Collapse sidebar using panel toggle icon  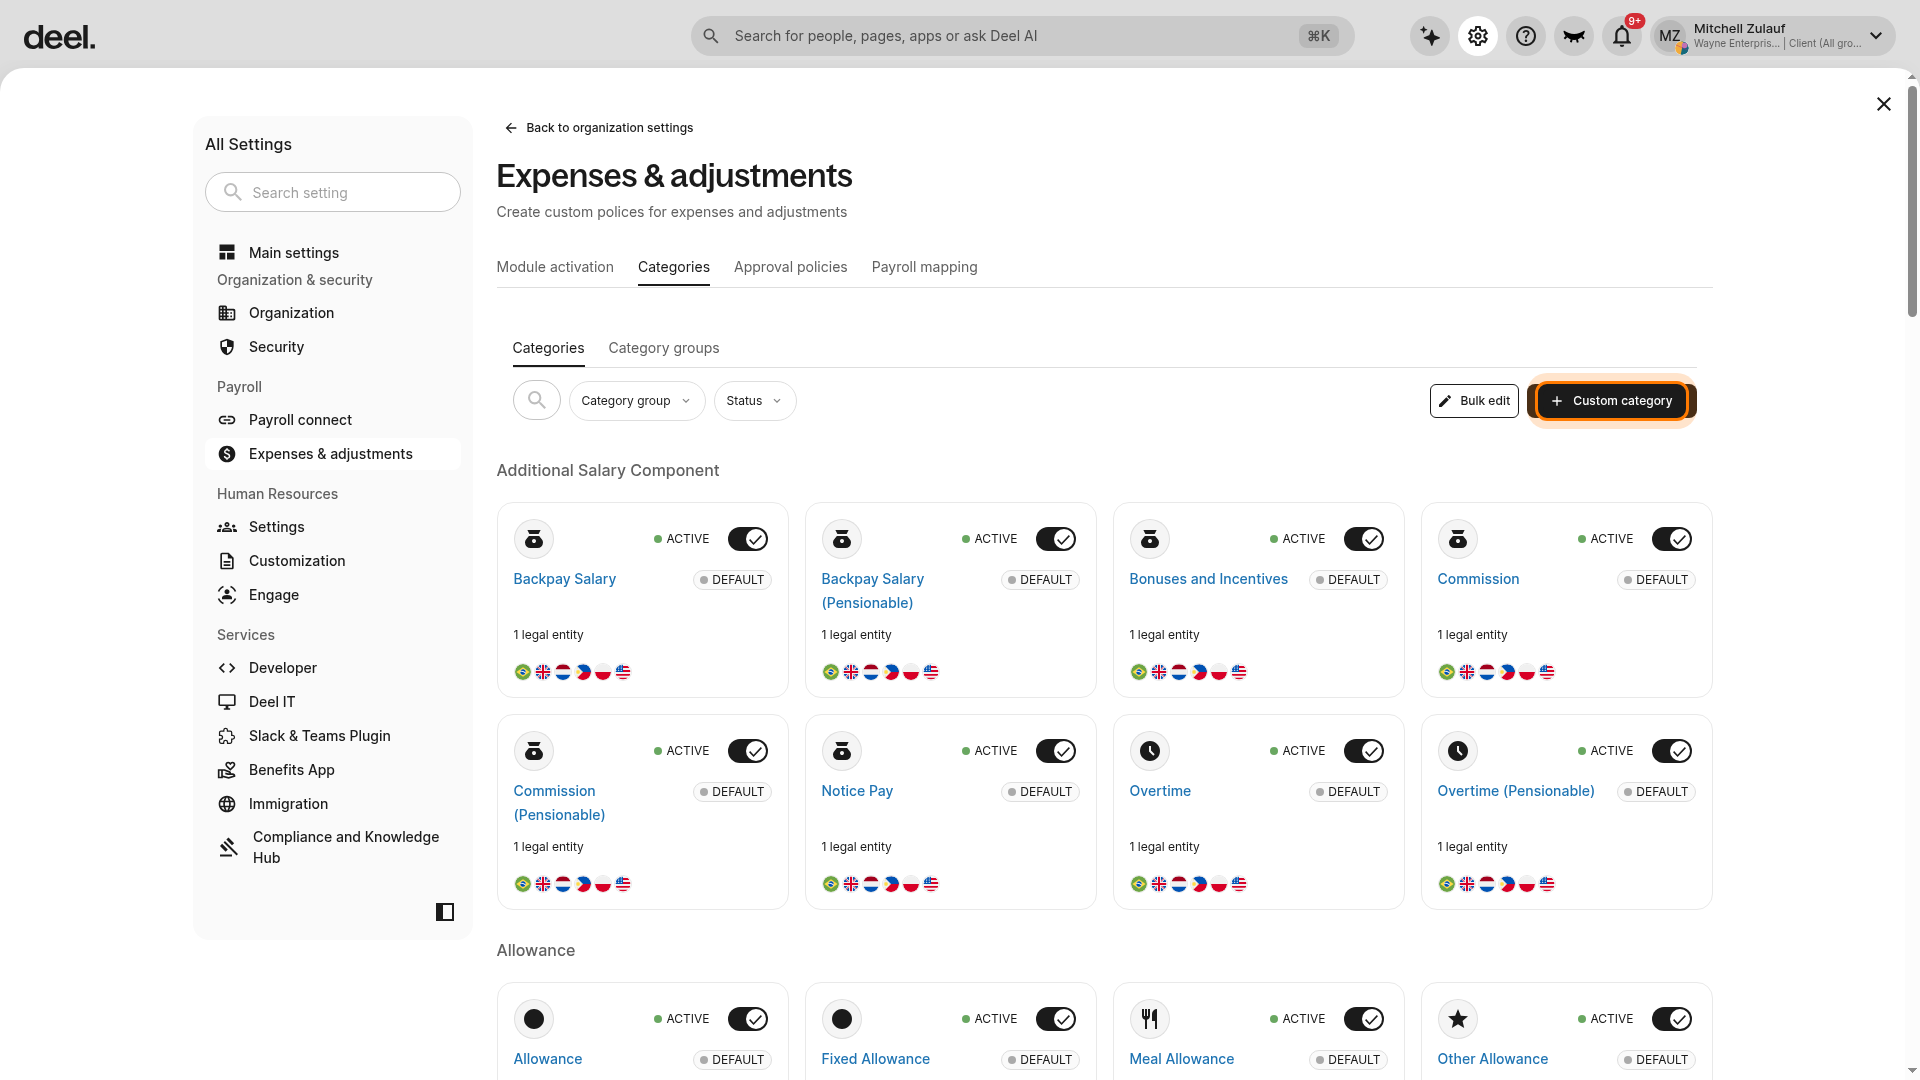[x=445, y=912]
